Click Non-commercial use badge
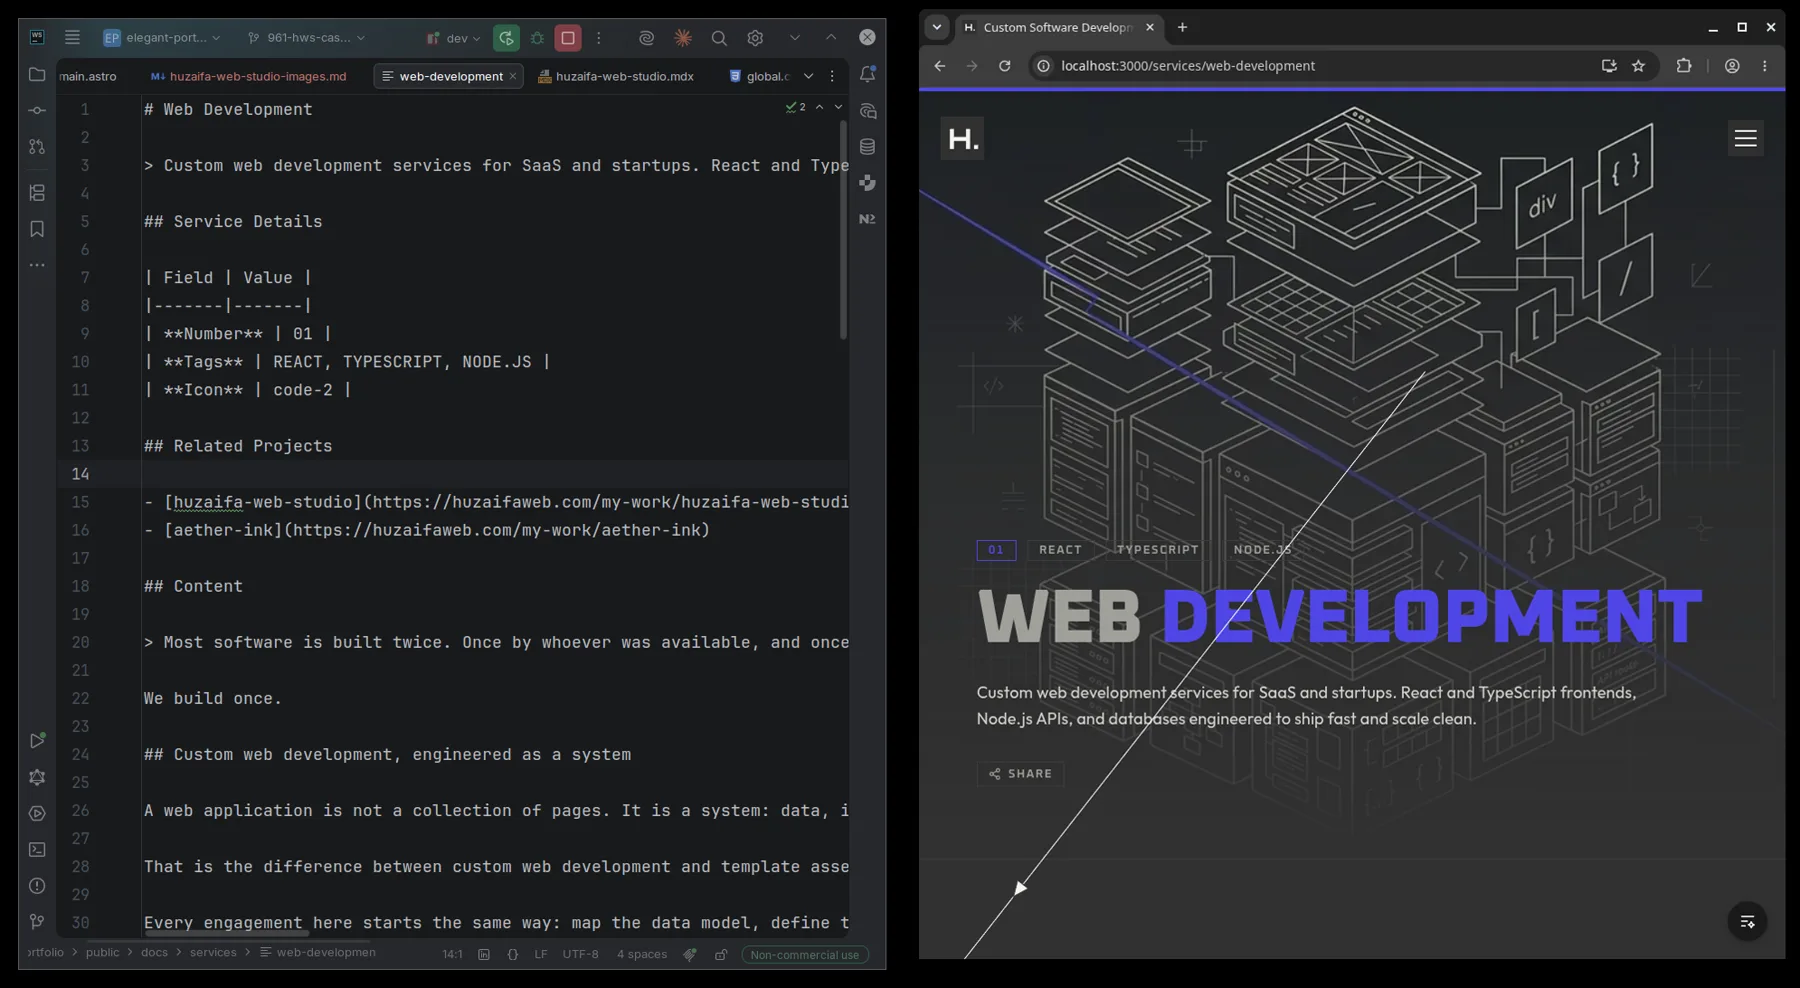Viewport: 1800px width, 988px height. 805,955
